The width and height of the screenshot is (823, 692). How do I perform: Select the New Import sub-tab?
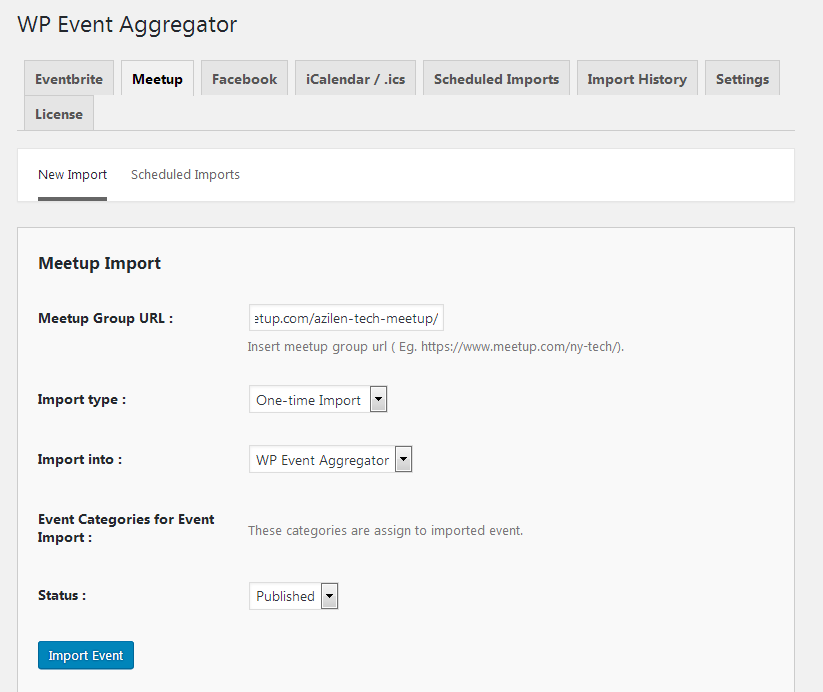coord(72,175)
